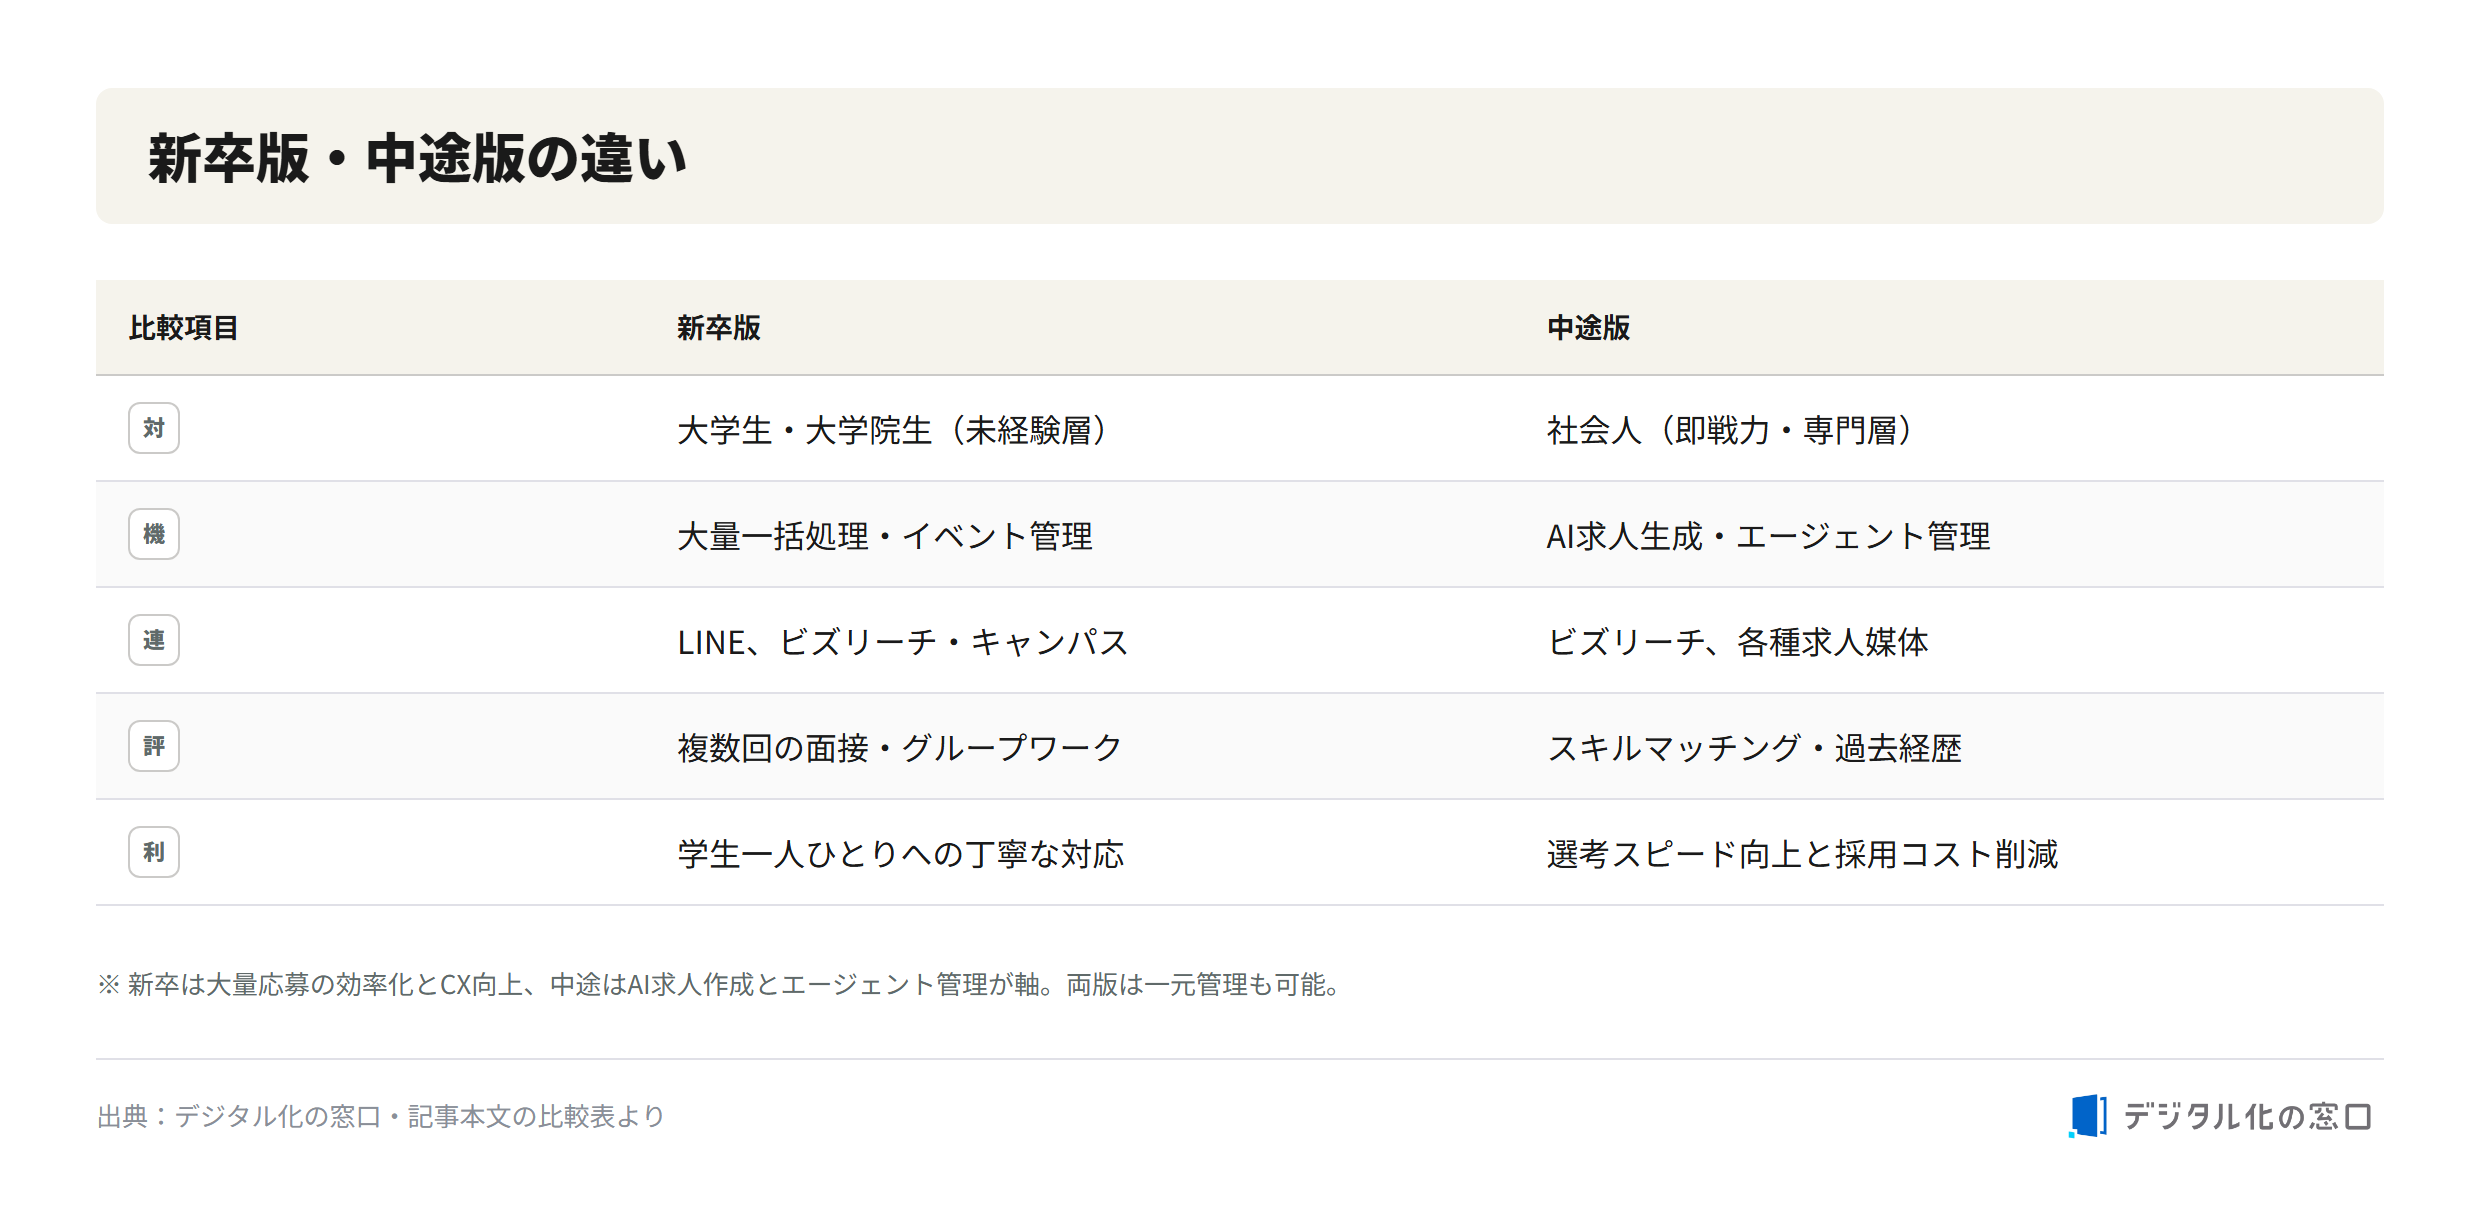Click the 選考スピード向上と採用コスト削減 cell
Viewport: 2480px width, 1232px height.
pyautogui.click(x=1802, y=854)
